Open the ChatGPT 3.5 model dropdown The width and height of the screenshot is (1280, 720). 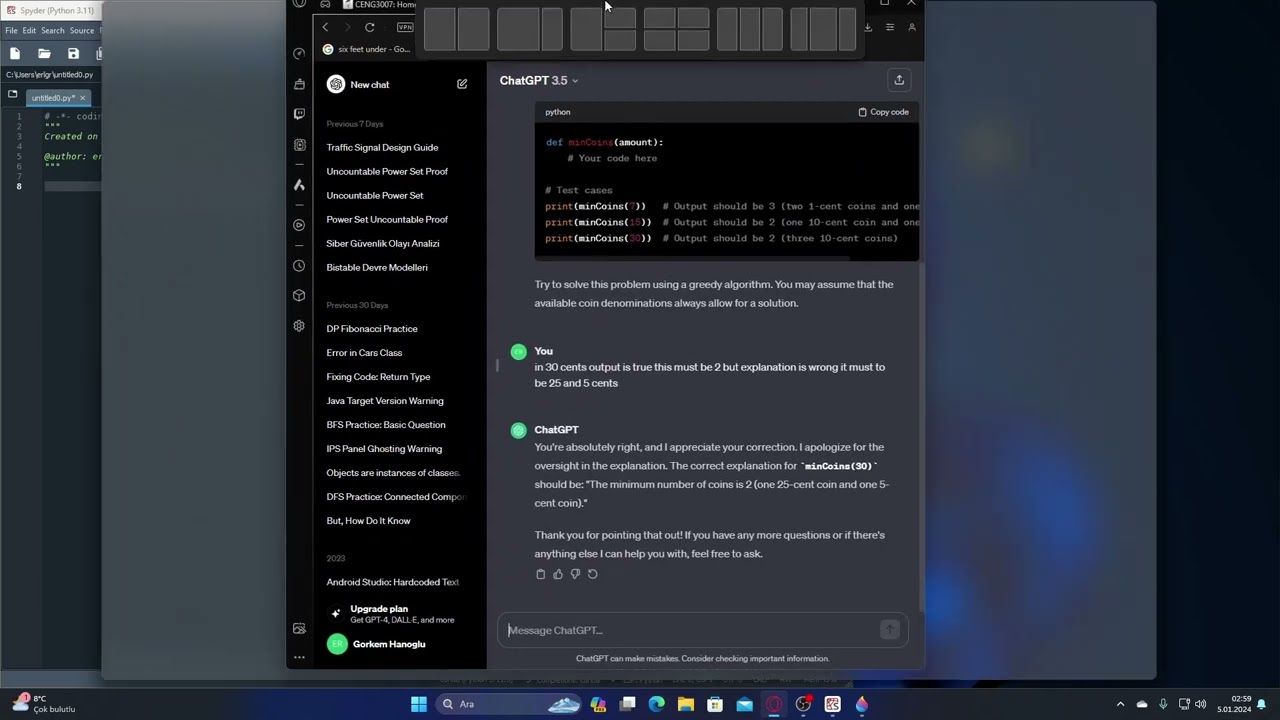pos(539,80)
